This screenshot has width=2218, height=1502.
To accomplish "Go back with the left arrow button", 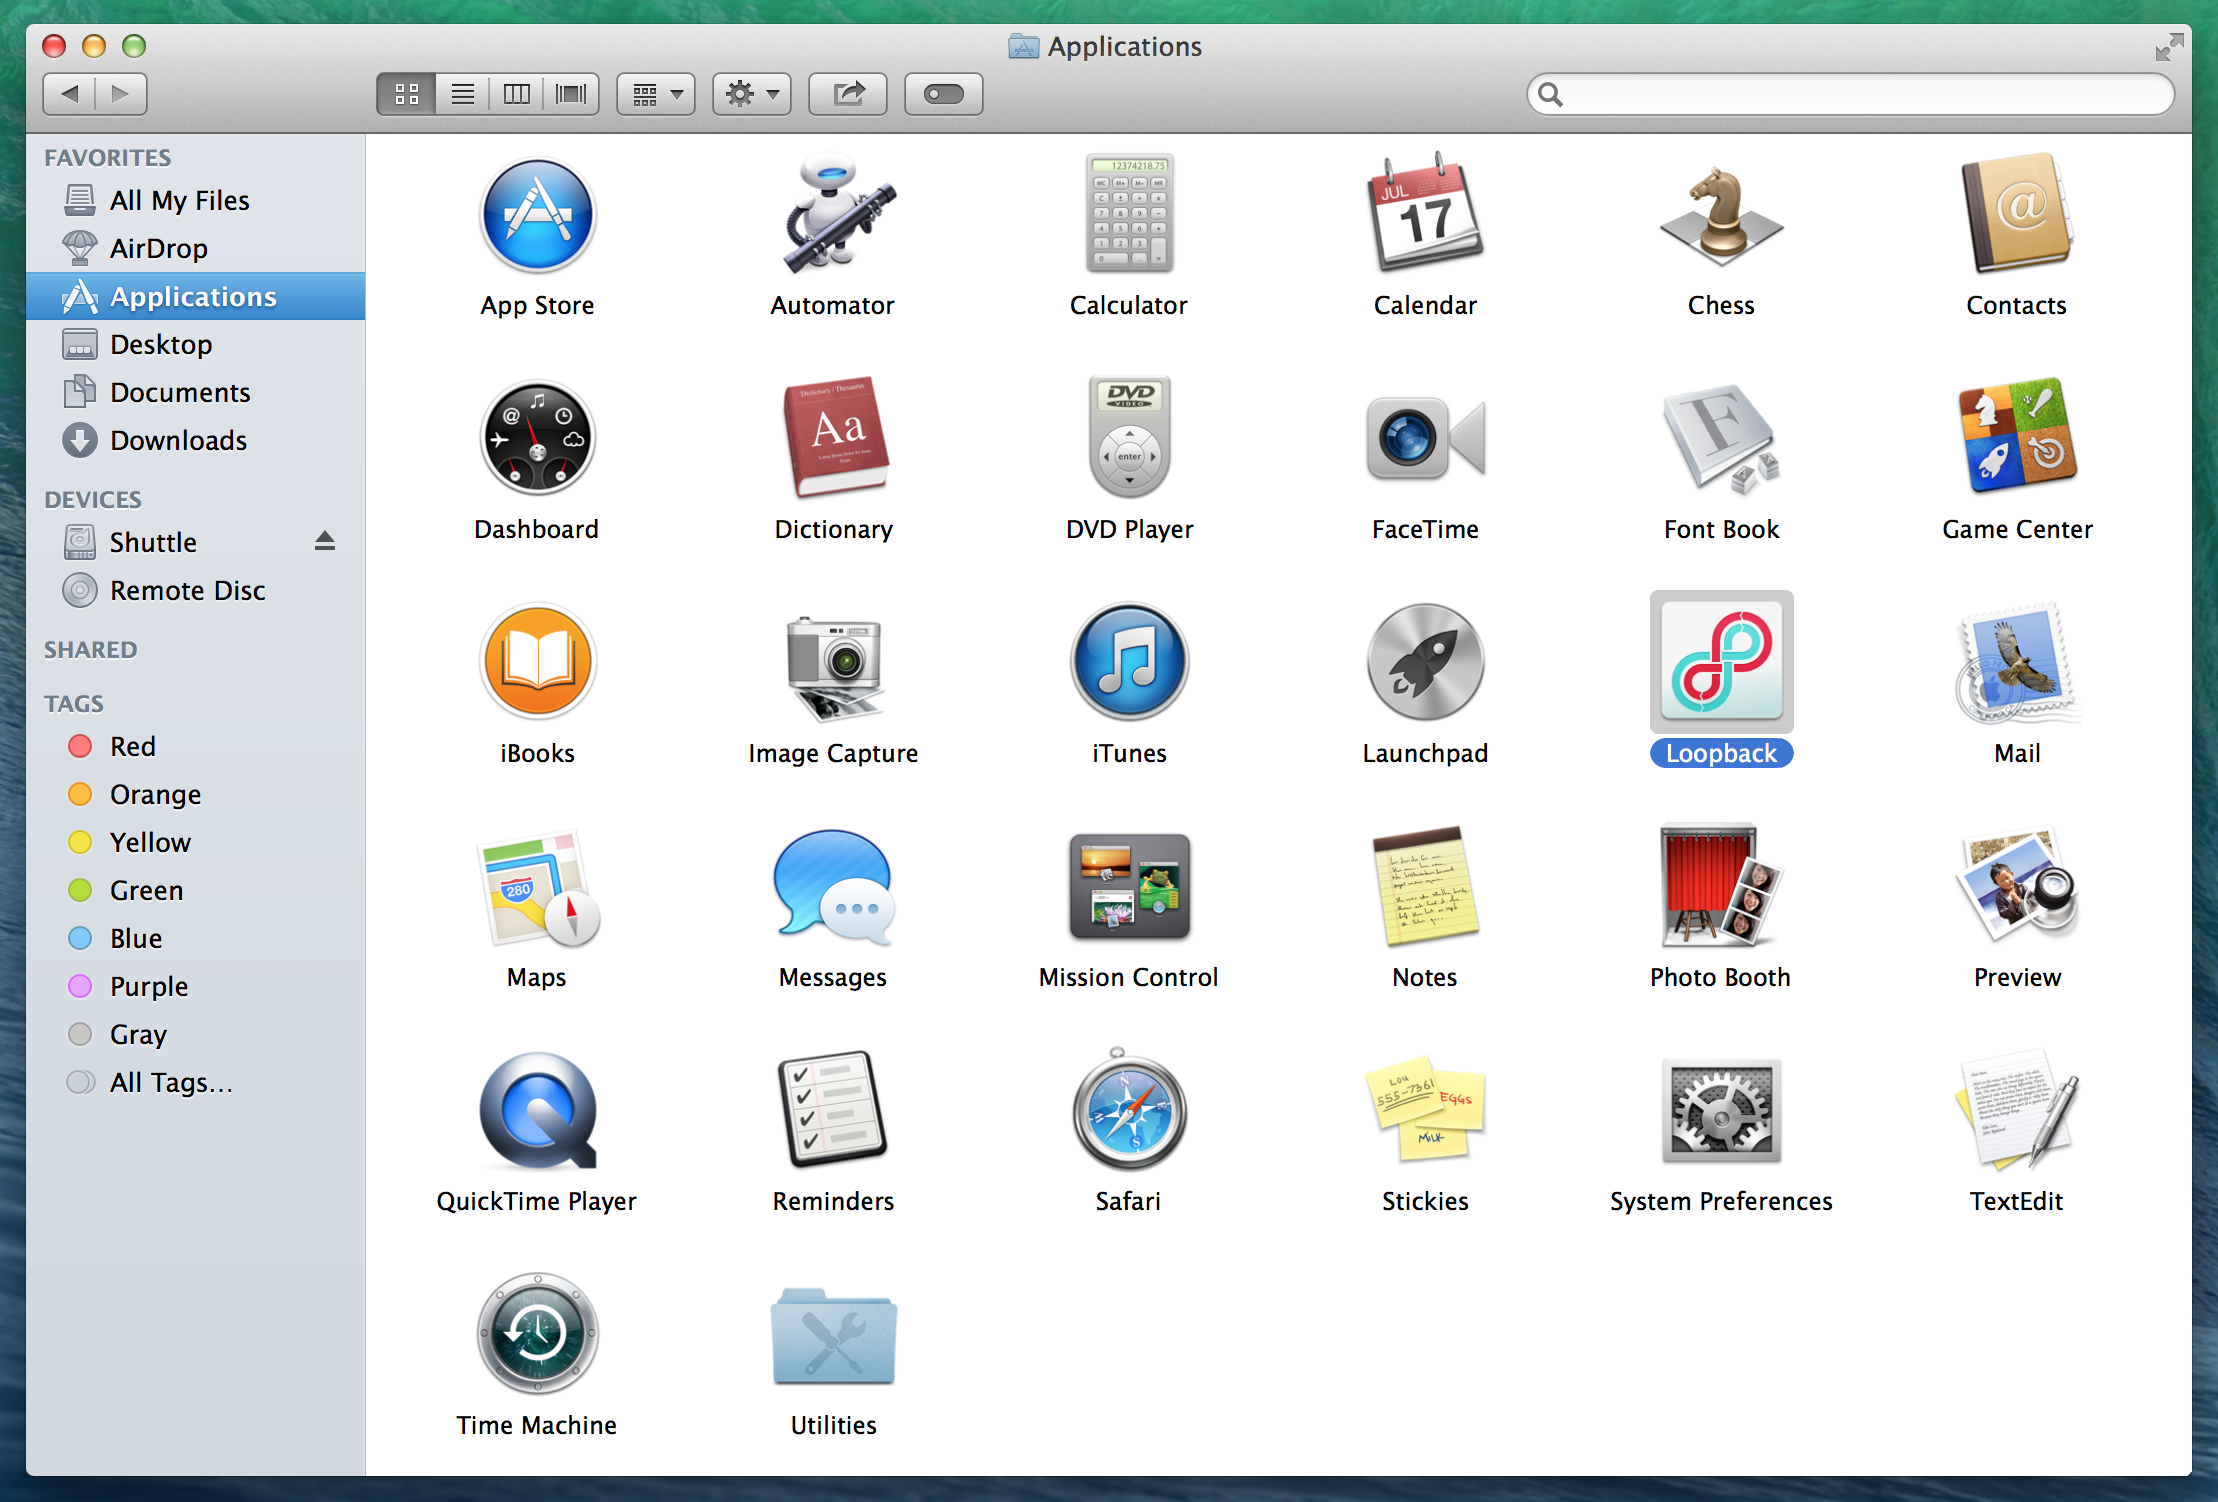I will 69,94.
